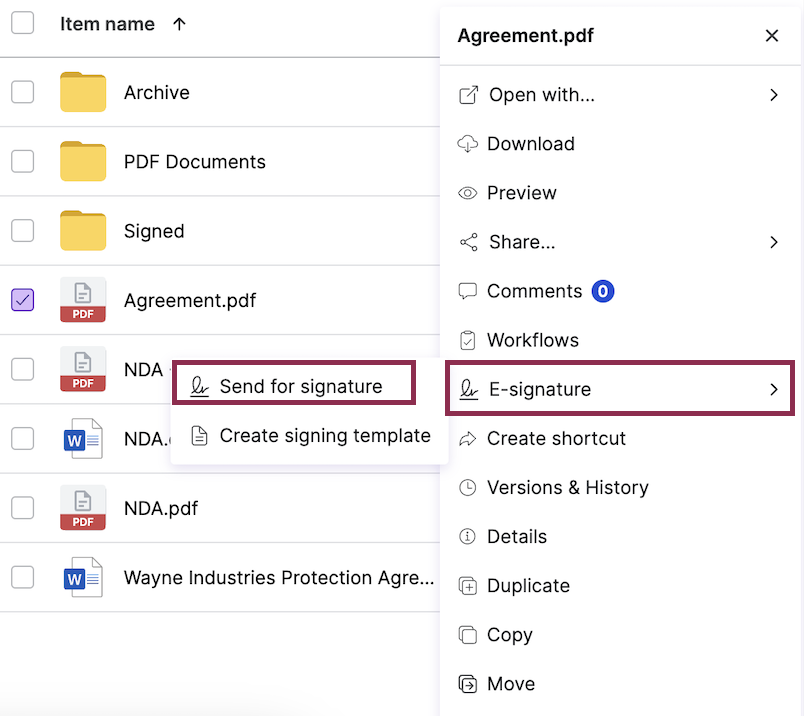This screenshot has width=804, height=716.
Task: Click the E-signature pen icon
Action: [x=468, y=389]
